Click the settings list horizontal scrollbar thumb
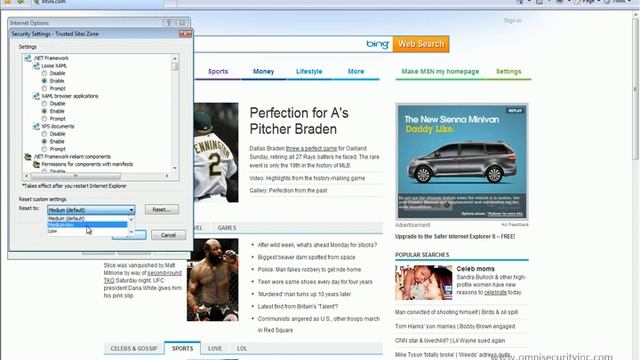This screenshot has width=640, height=360. point(76,176)
